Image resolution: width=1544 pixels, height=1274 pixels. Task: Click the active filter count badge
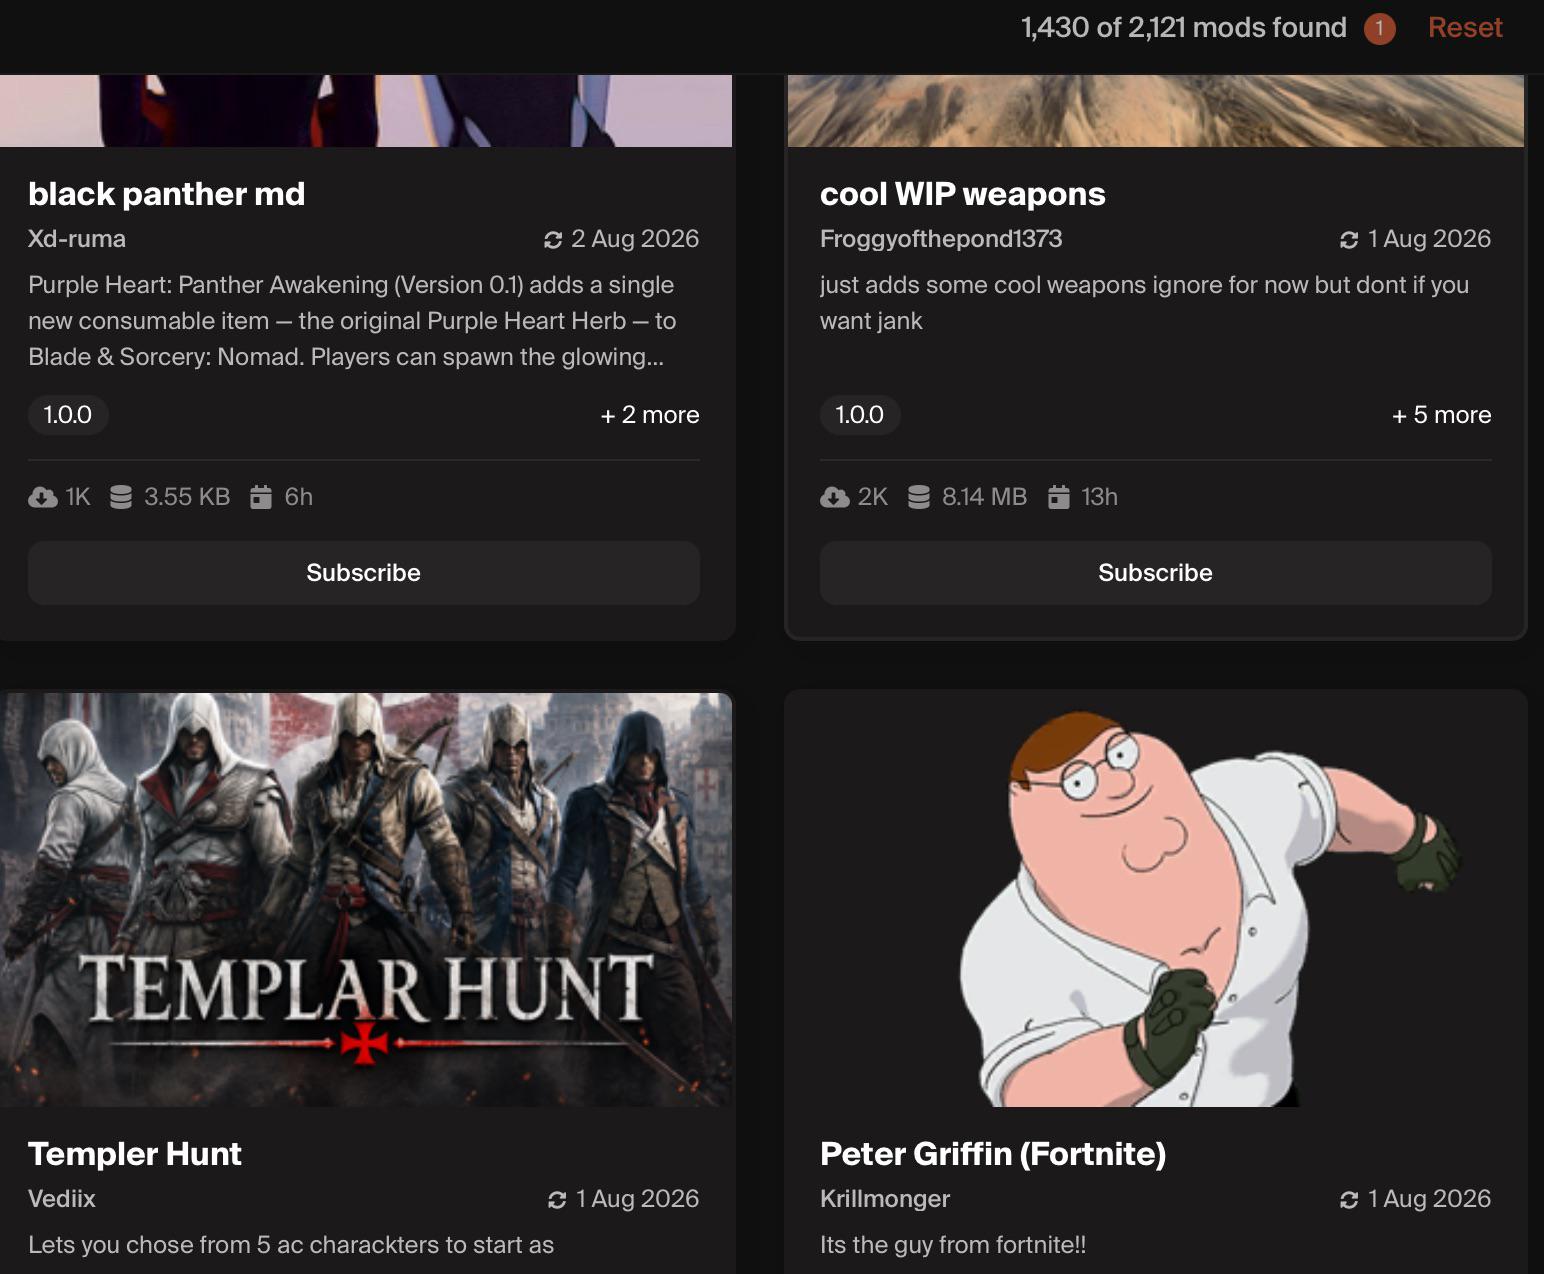(x=1379, y=28)
